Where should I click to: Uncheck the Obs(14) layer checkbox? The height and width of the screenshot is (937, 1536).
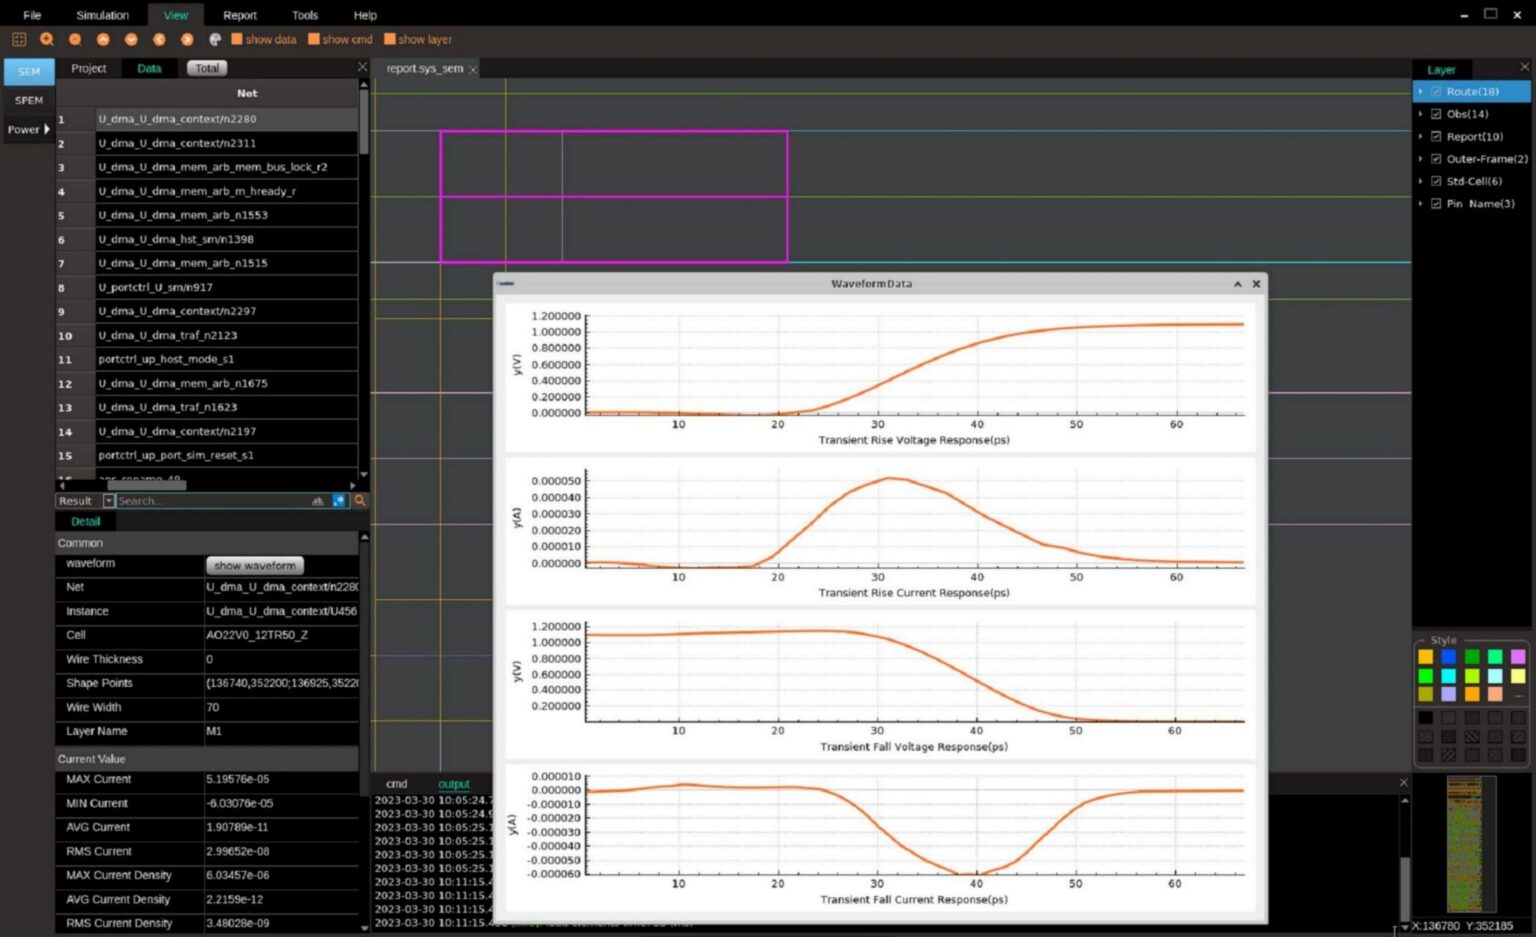pyautogui.click(x=1436, y=114)
